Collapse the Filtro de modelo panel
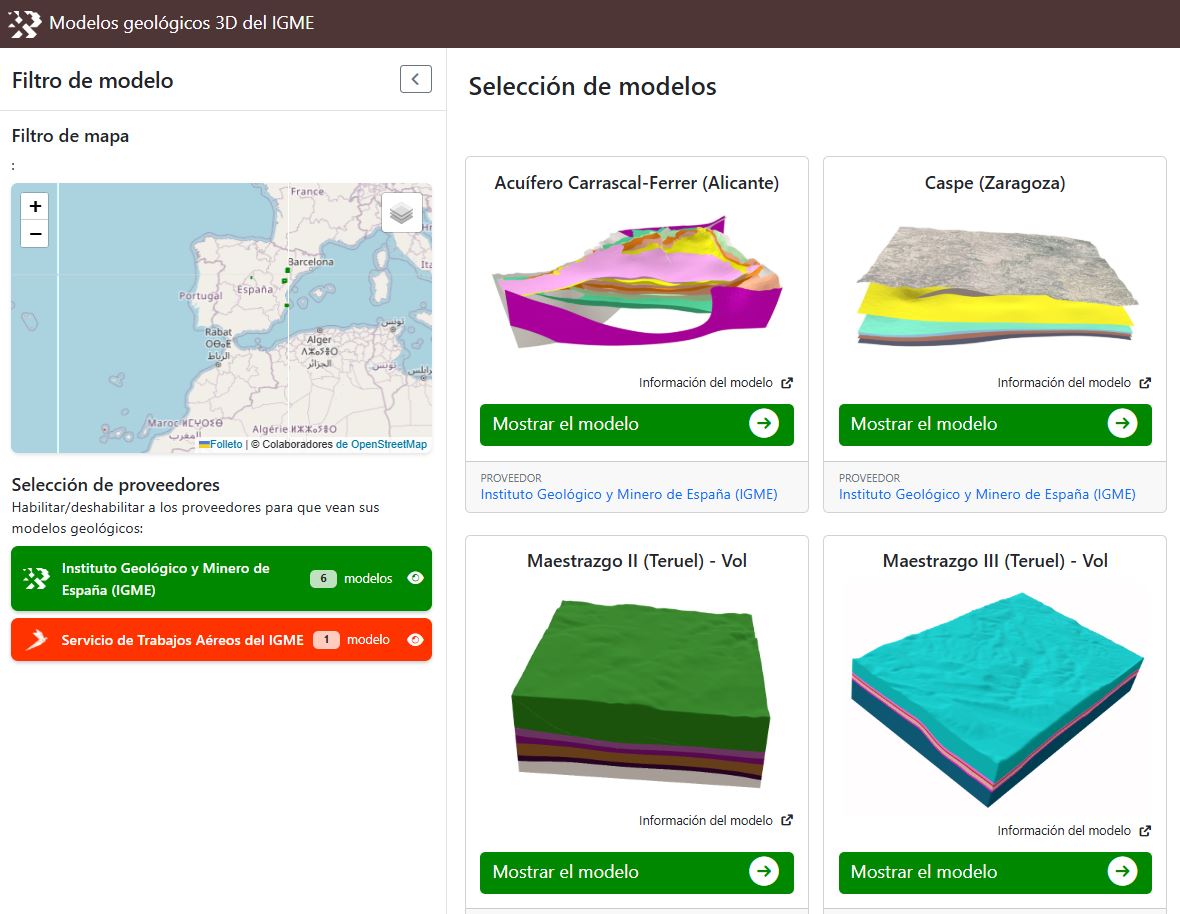This screenshot has width=1180, height=914. 415,79
